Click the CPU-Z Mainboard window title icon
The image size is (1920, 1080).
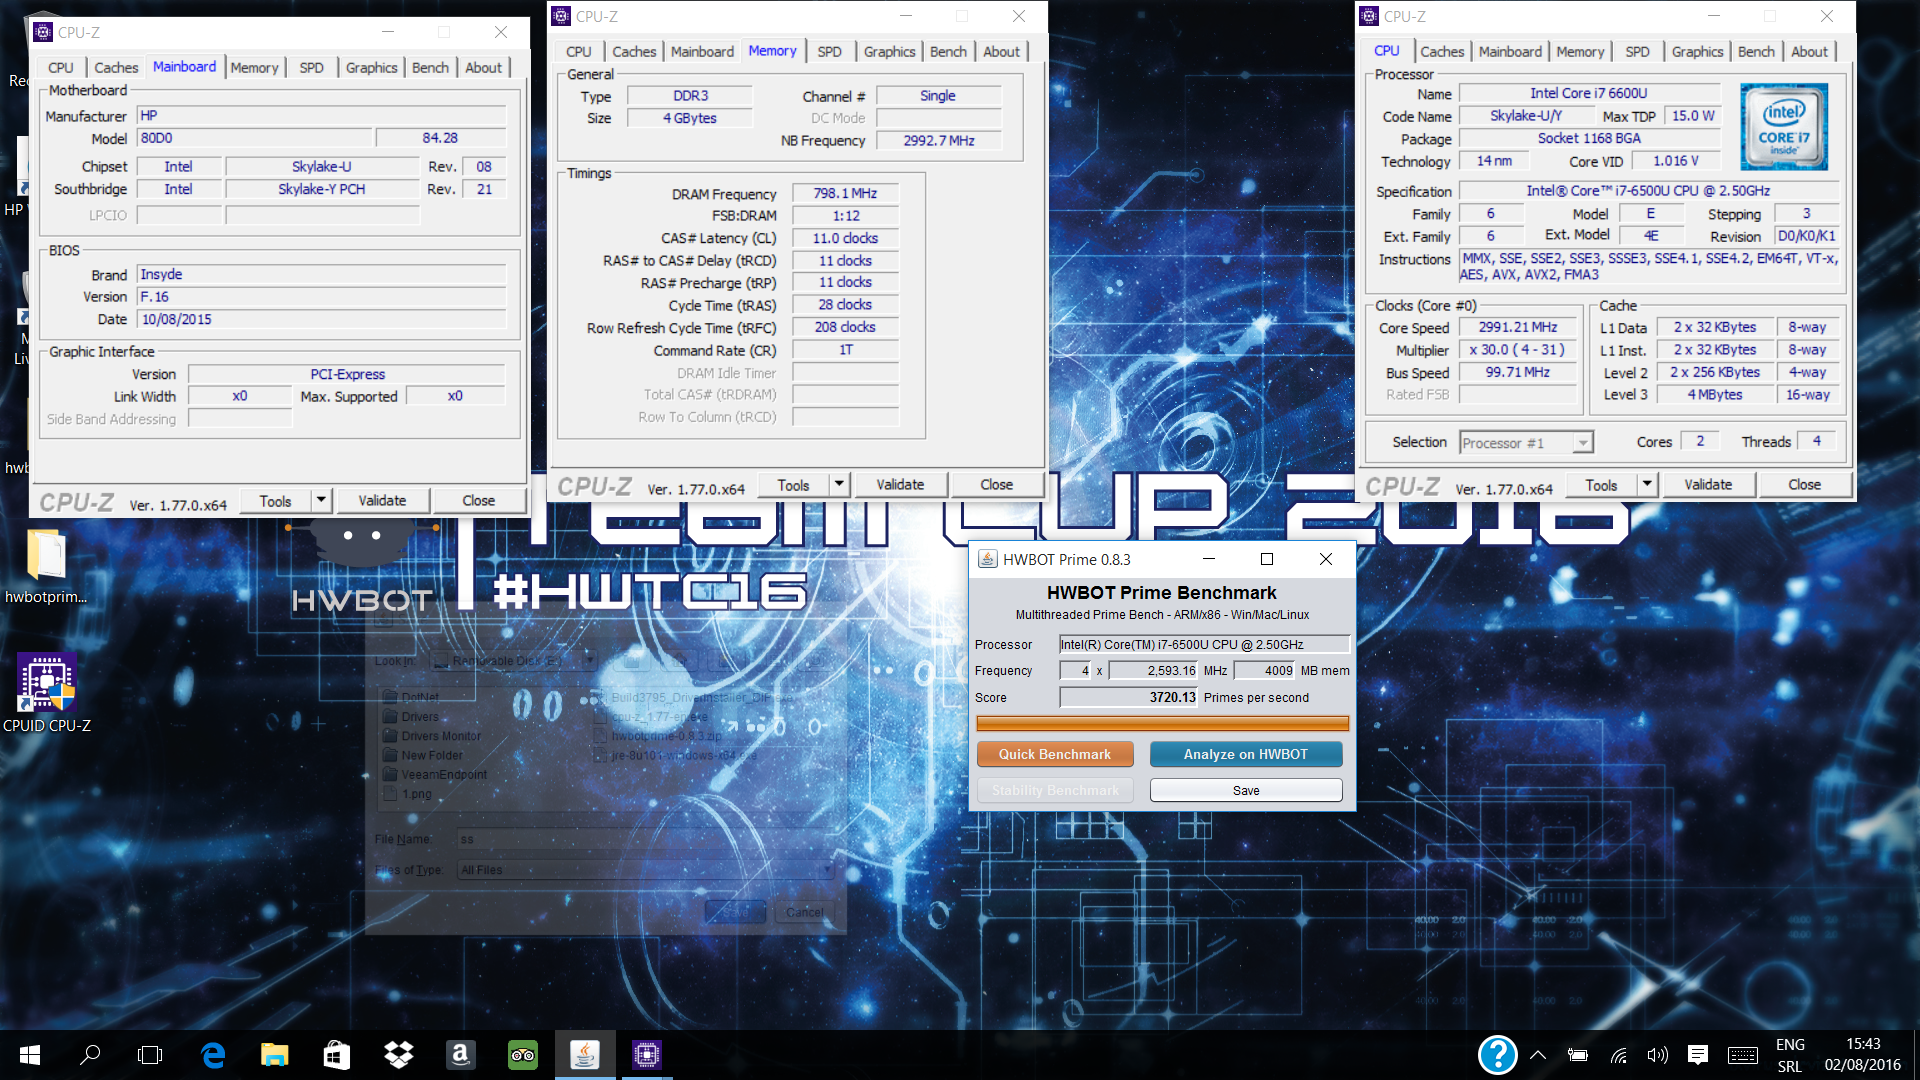click(x=43, y=32)
